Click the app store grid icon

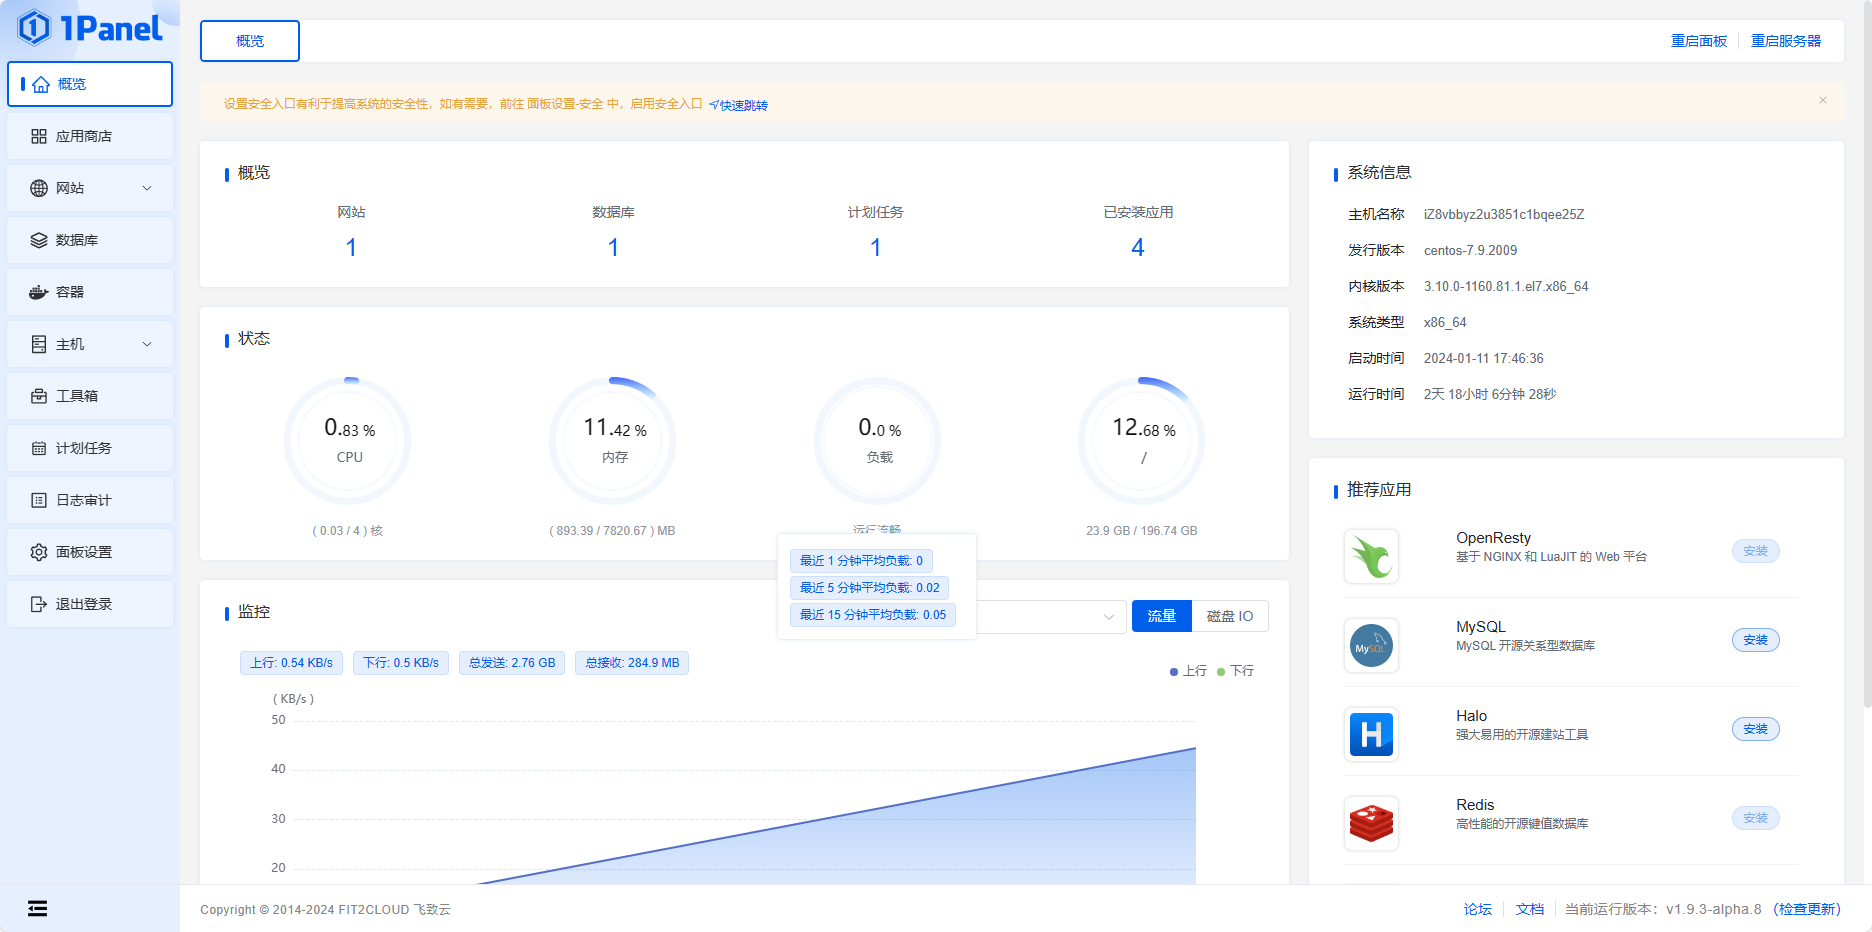pos(39,136)
